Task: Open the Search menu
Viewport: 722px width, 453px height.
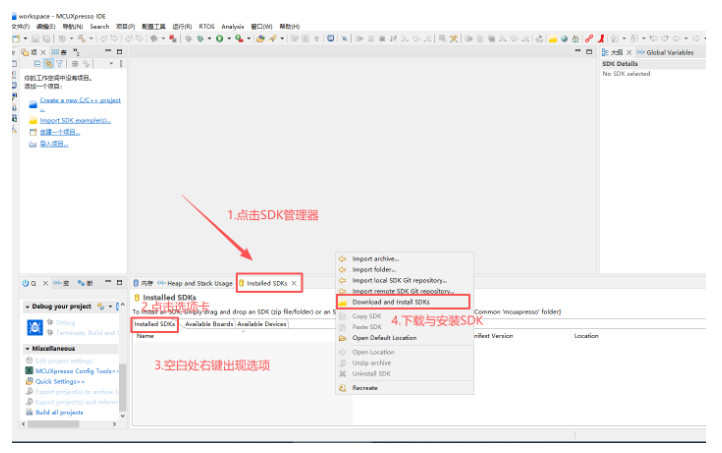Action: point(99,27)
